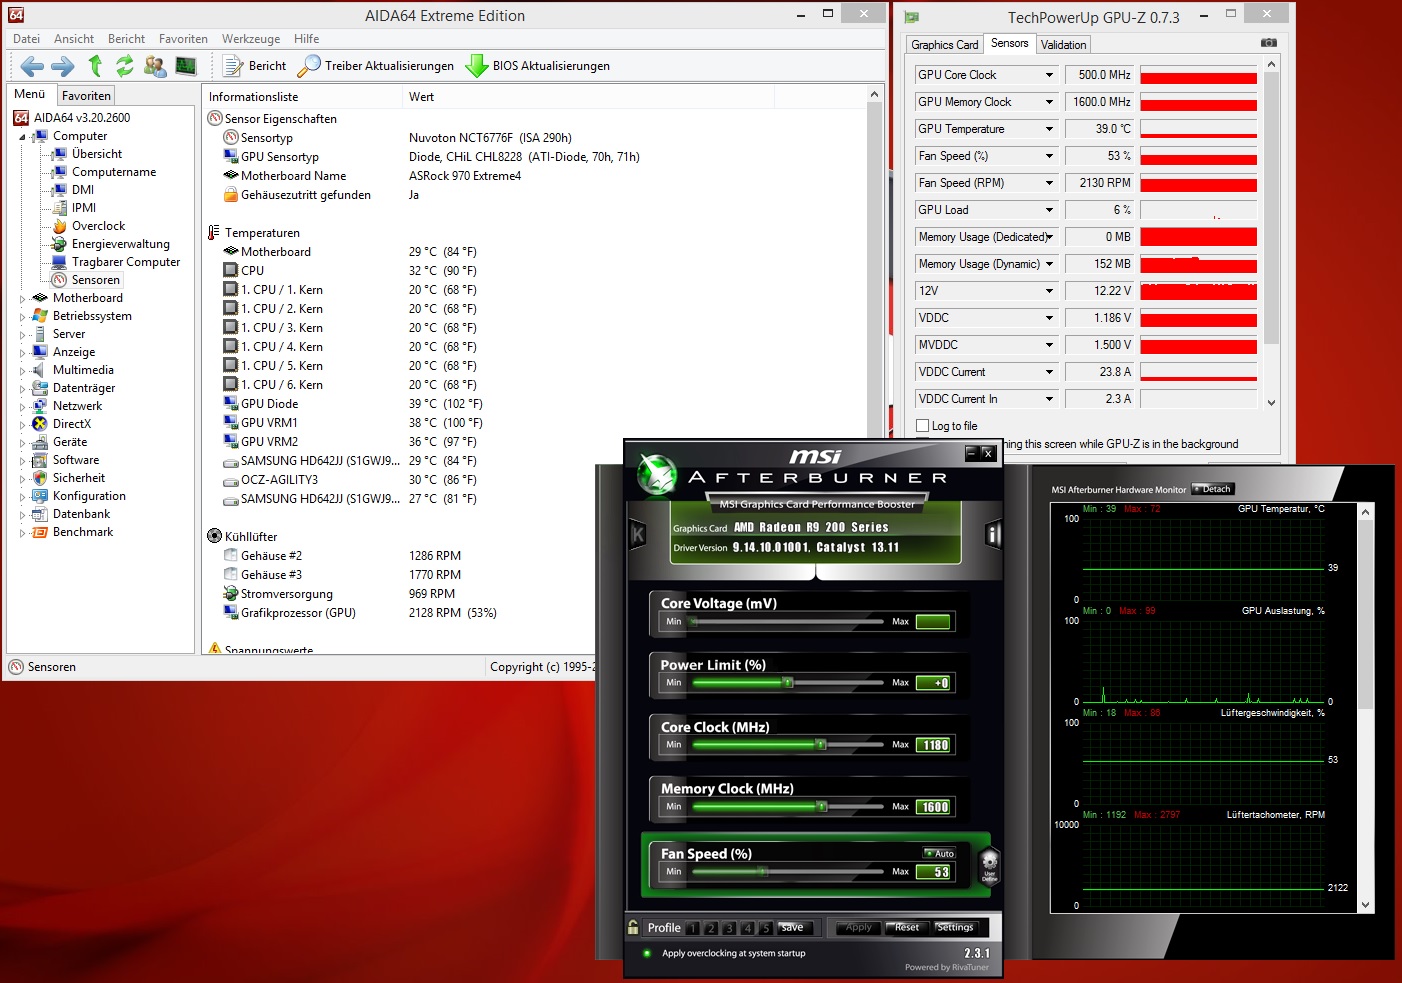Click the green refresh icon in AIDA64 toolbar
The image size is (1402, 983).
(124, 66)
